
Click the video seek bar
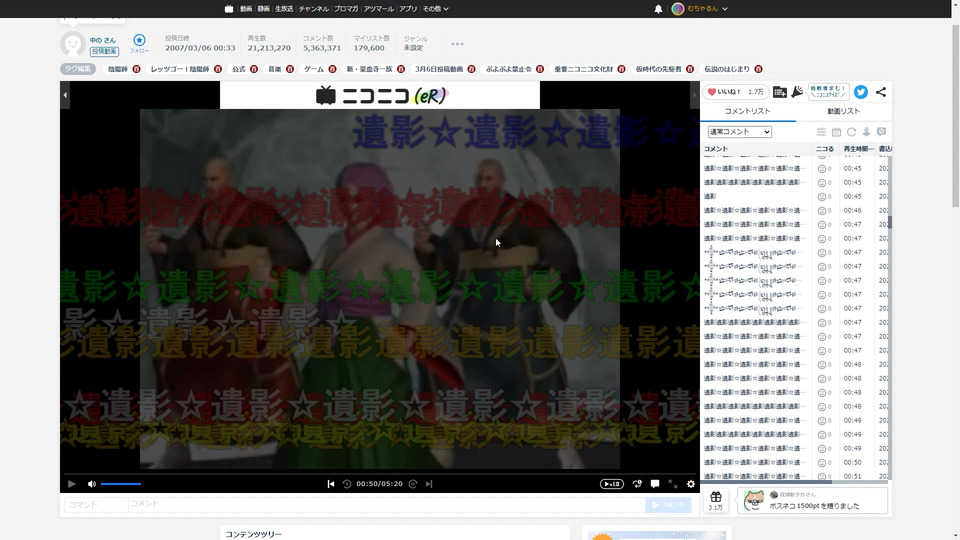(380, 473)
